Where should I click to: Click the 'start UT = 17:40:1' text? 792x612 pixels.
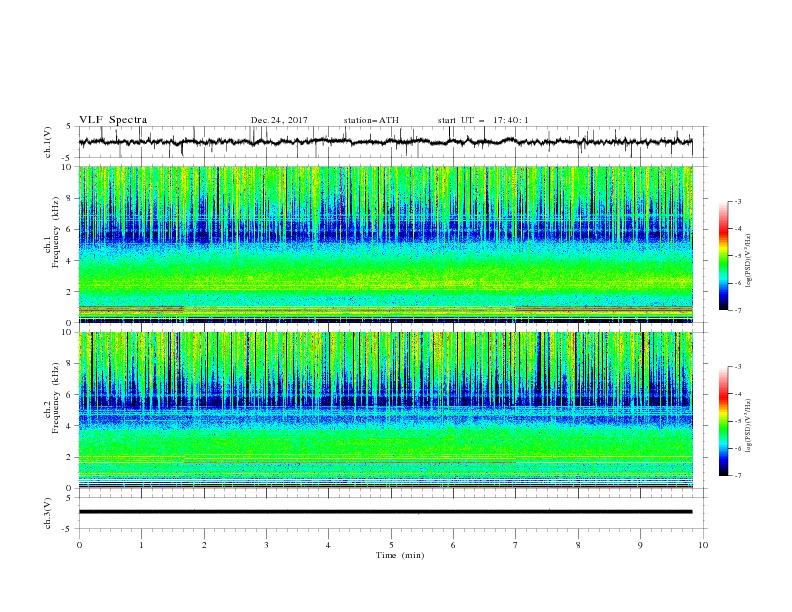(483, 120)
